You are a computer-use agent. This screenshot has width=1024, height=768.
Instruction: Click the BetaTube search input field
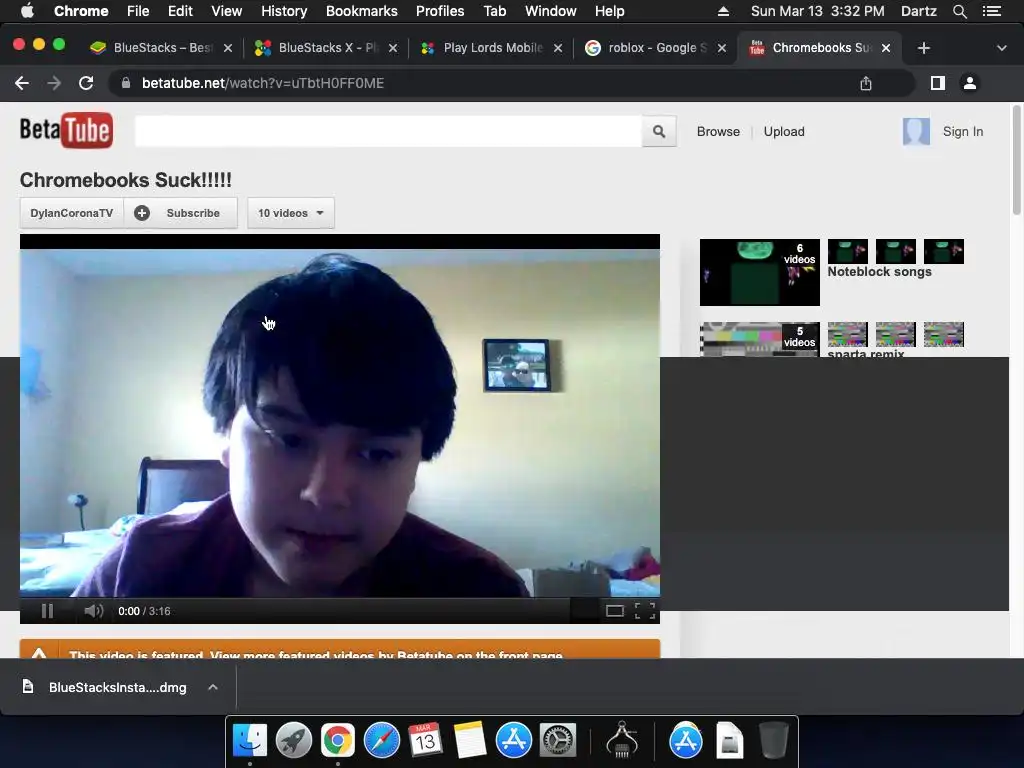pos(389,131)
